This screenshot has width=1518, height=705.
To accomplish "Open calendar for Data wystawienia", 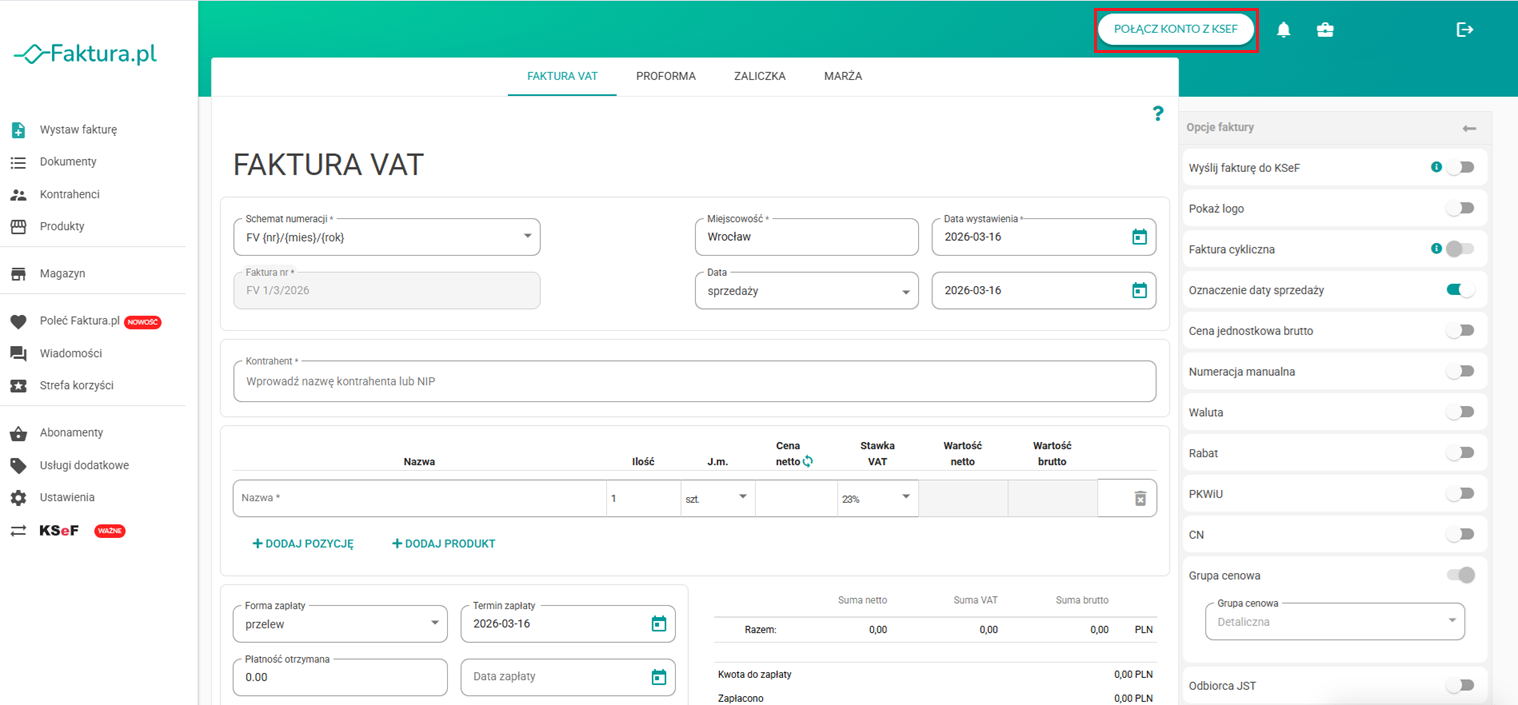I will tap(1139, 237).
